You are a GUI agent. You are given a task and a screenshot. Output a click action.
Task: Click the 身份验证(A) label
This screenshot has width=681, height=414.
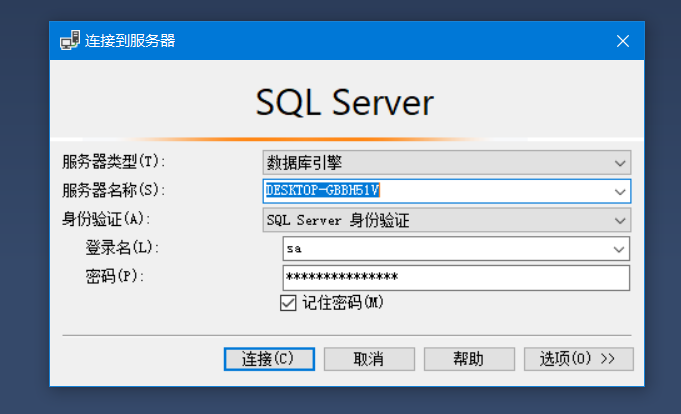(x=106, y=219)
